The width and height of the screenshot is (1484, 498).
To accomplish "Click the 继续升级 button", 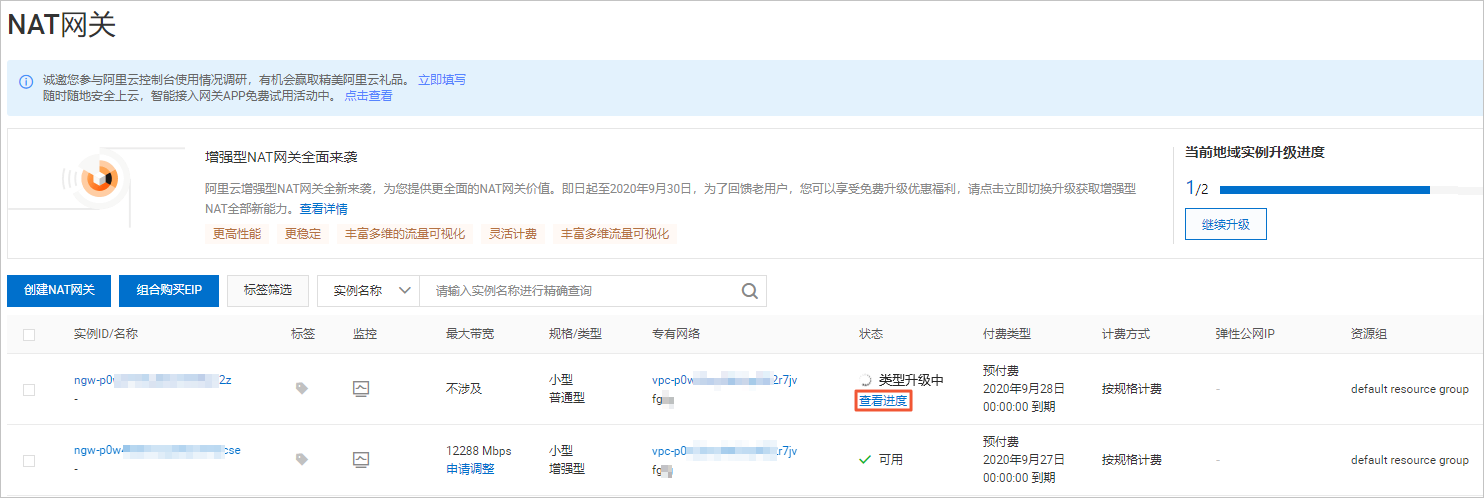I will (1225, 224).
